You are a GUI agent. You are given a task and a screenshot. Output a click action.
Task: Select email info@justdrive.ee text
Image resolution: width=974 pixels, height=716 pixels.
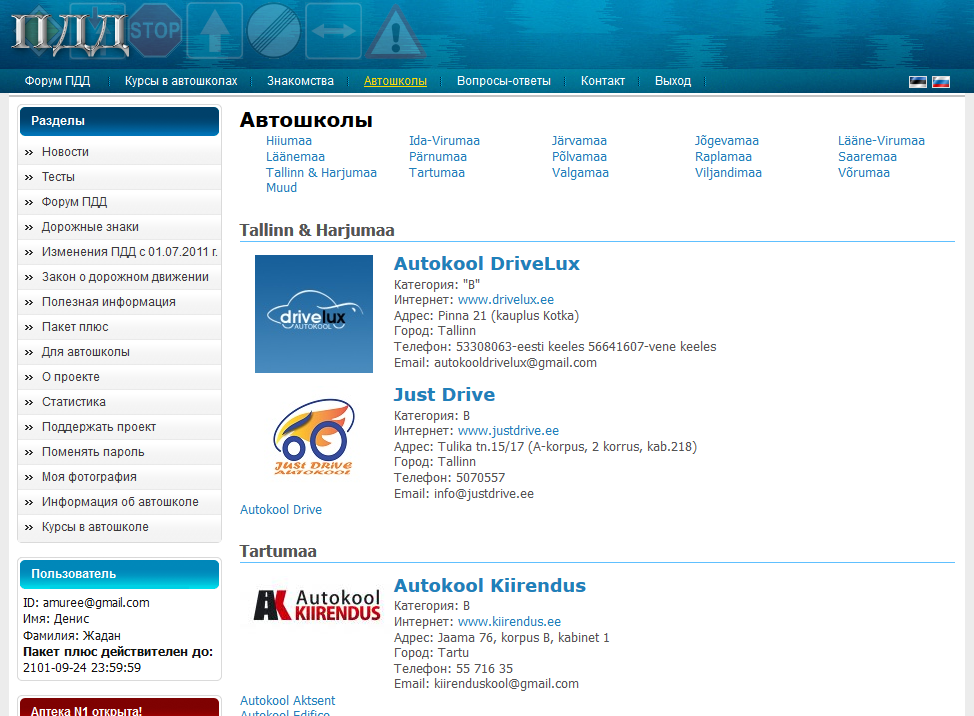coord(484,494)
